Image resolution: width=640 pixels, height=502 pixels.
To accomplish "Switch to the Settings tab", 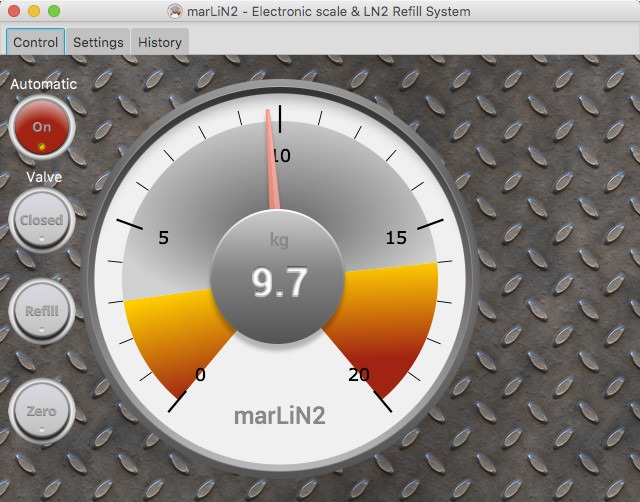I will 98,42.
